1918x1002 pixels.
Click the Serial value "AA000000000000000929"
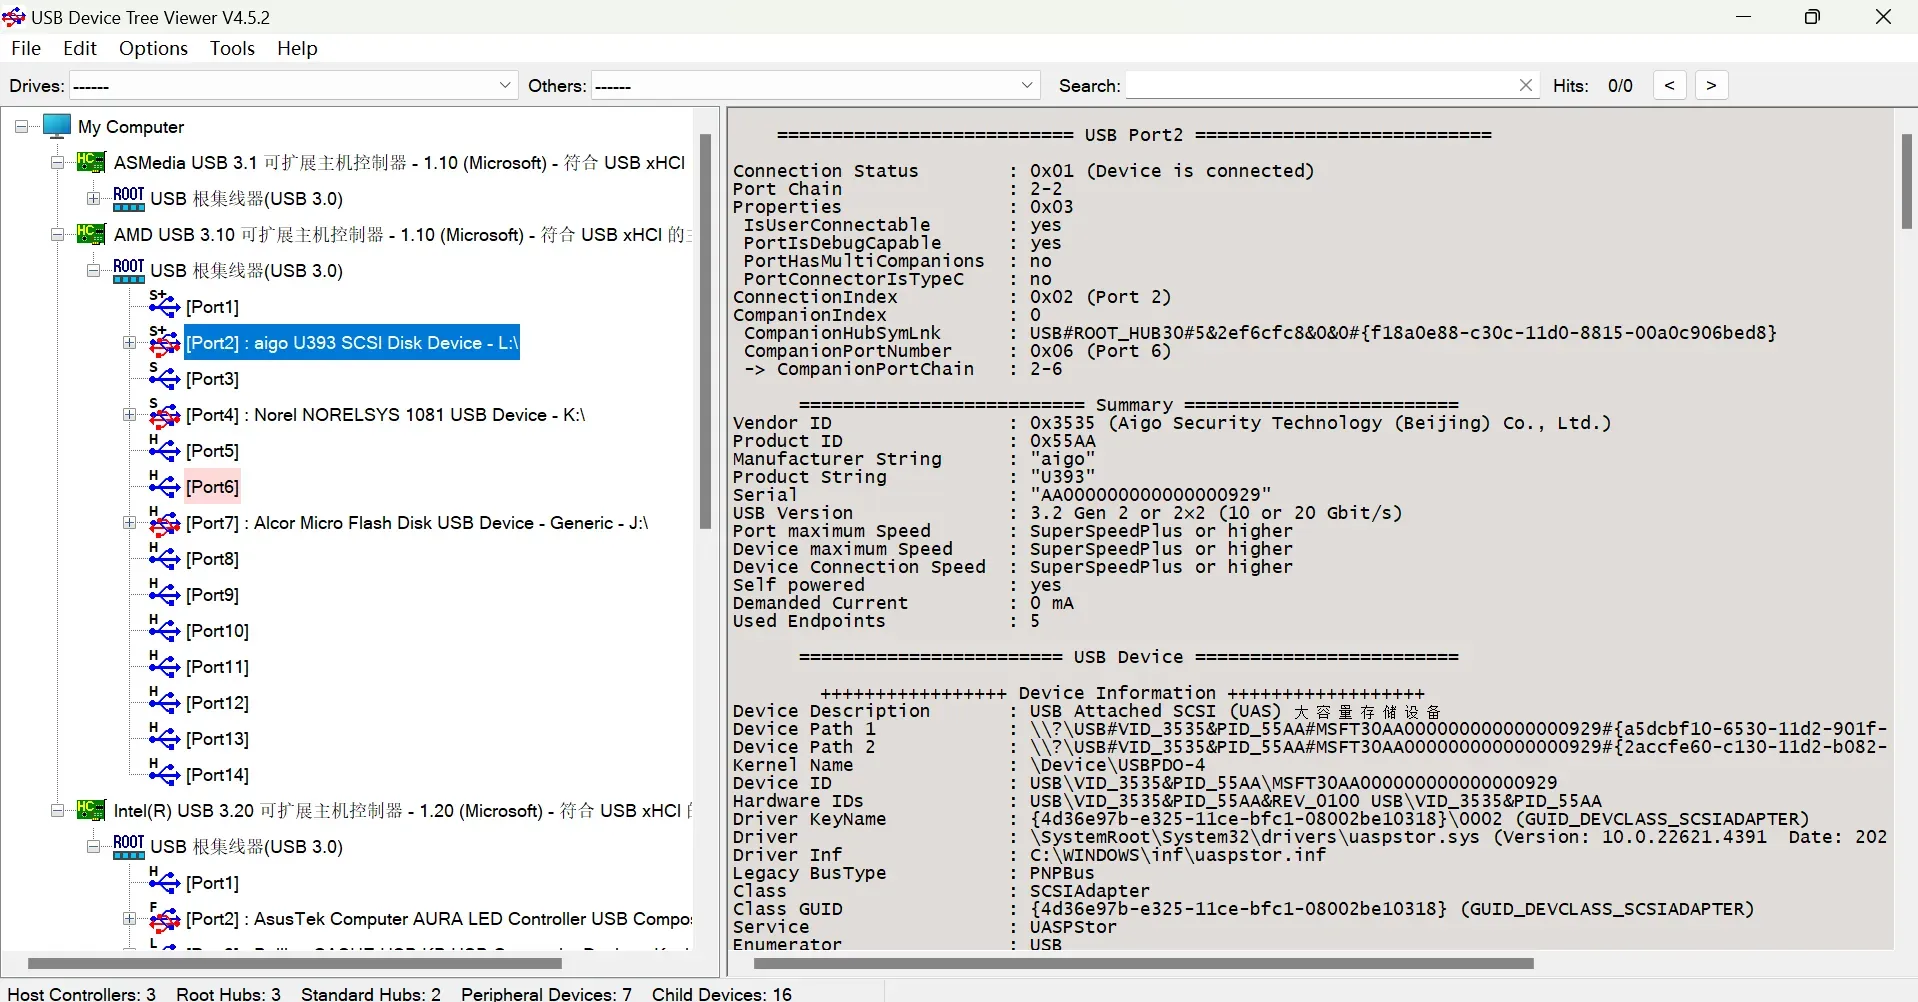pos(1151,495)
